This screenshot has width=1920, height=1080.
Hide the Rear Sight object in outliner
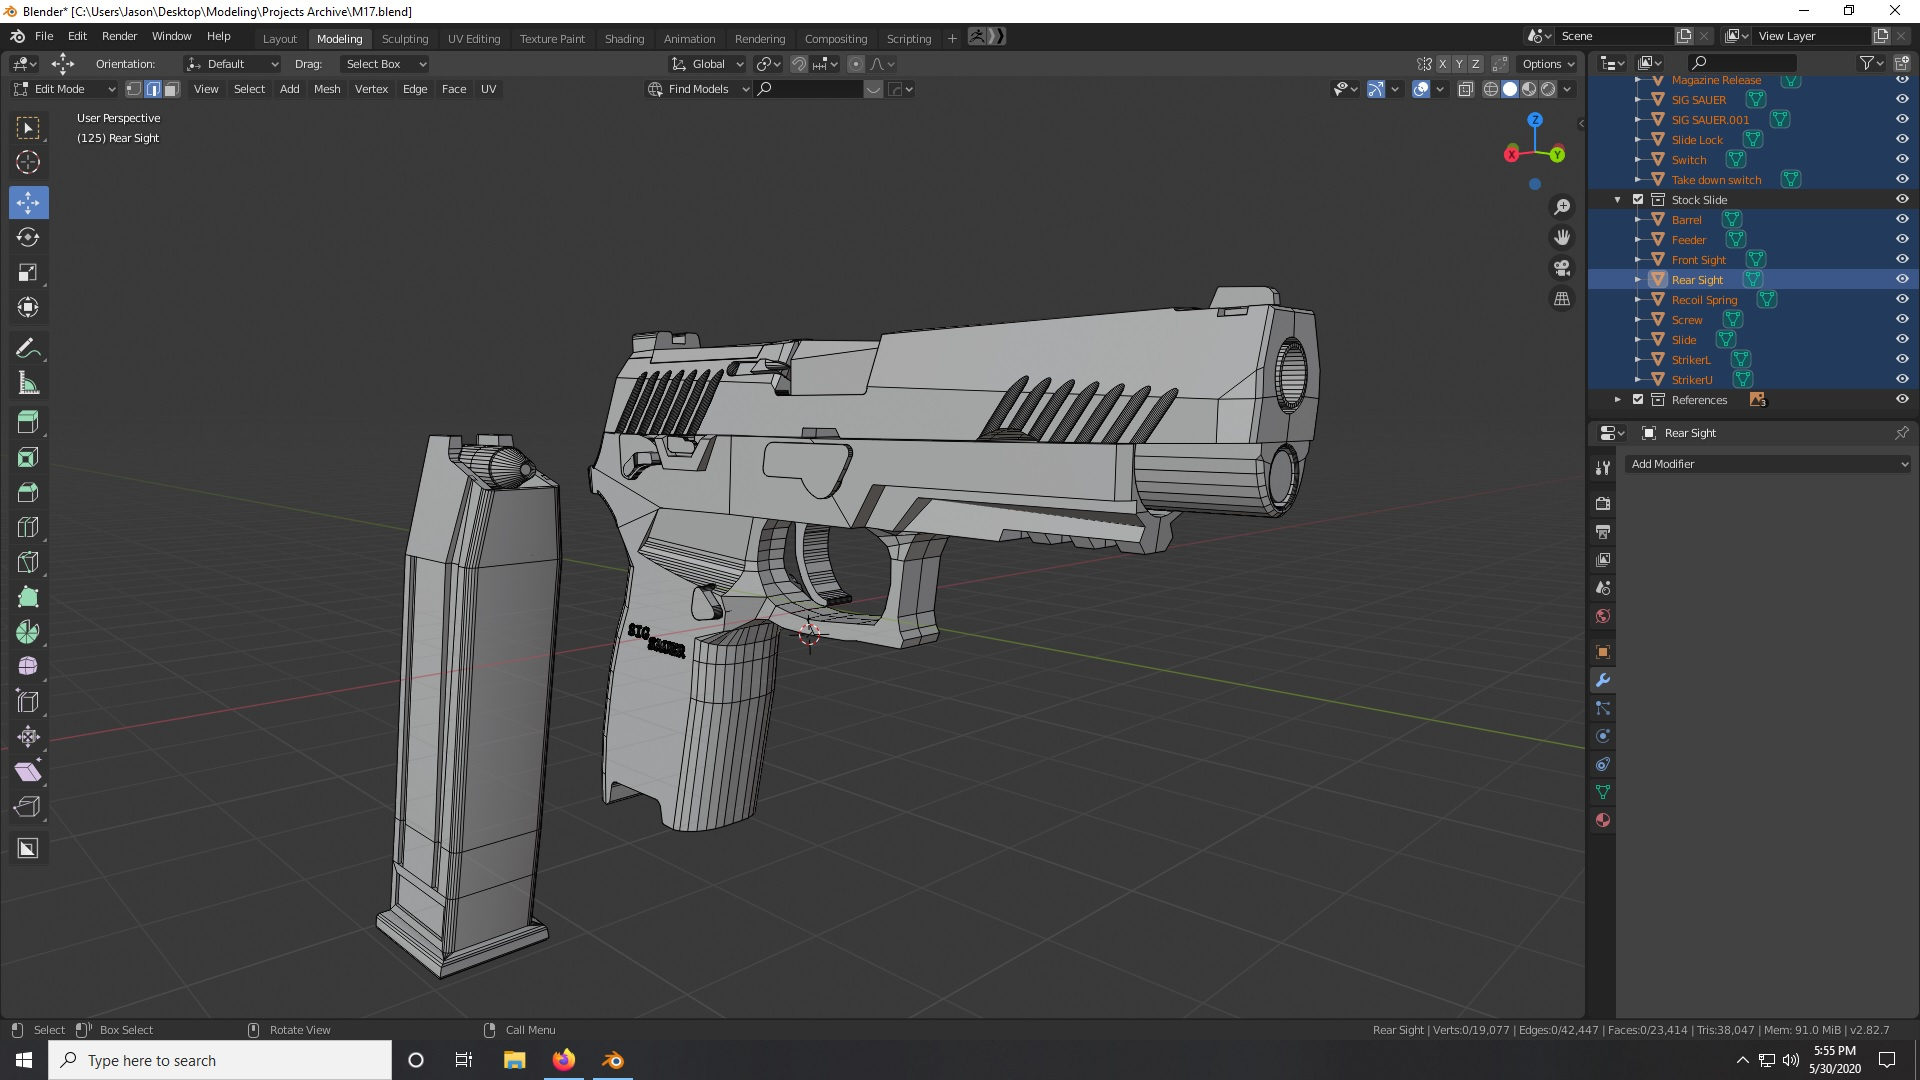(1902, 279)
